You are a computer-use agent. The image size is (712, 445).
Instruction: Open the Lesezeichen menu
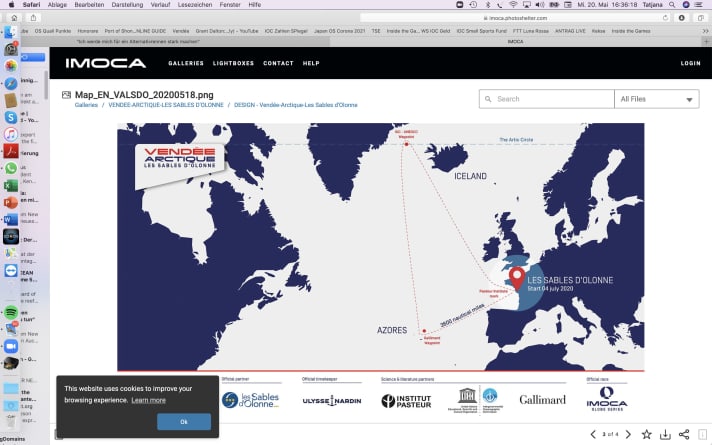[x=195, y=5]
